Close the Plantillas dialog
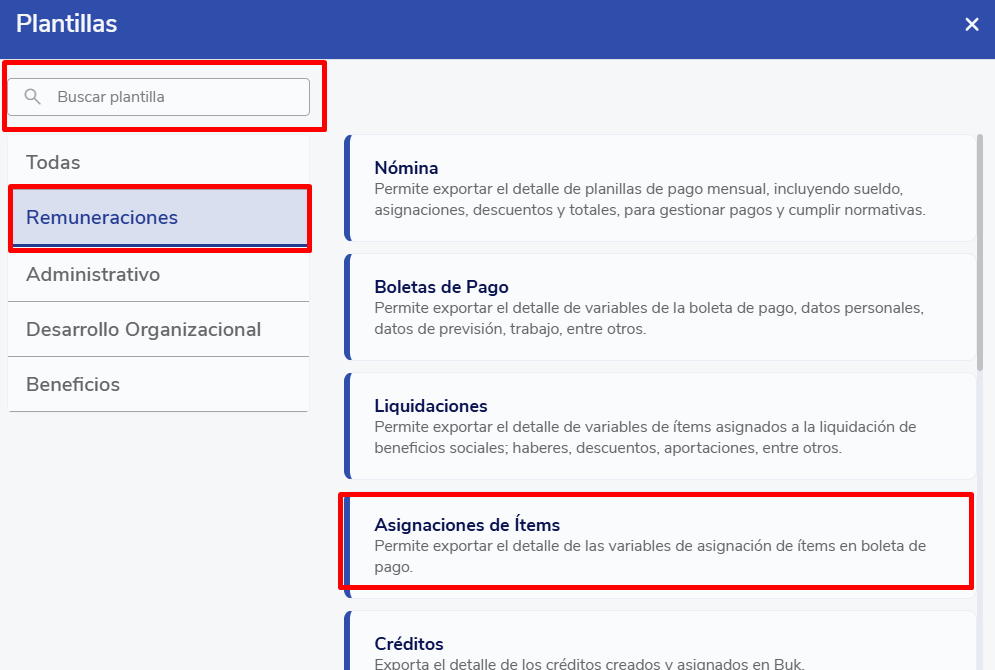Viewport: 995px width, 670px height. click(971, 25)
